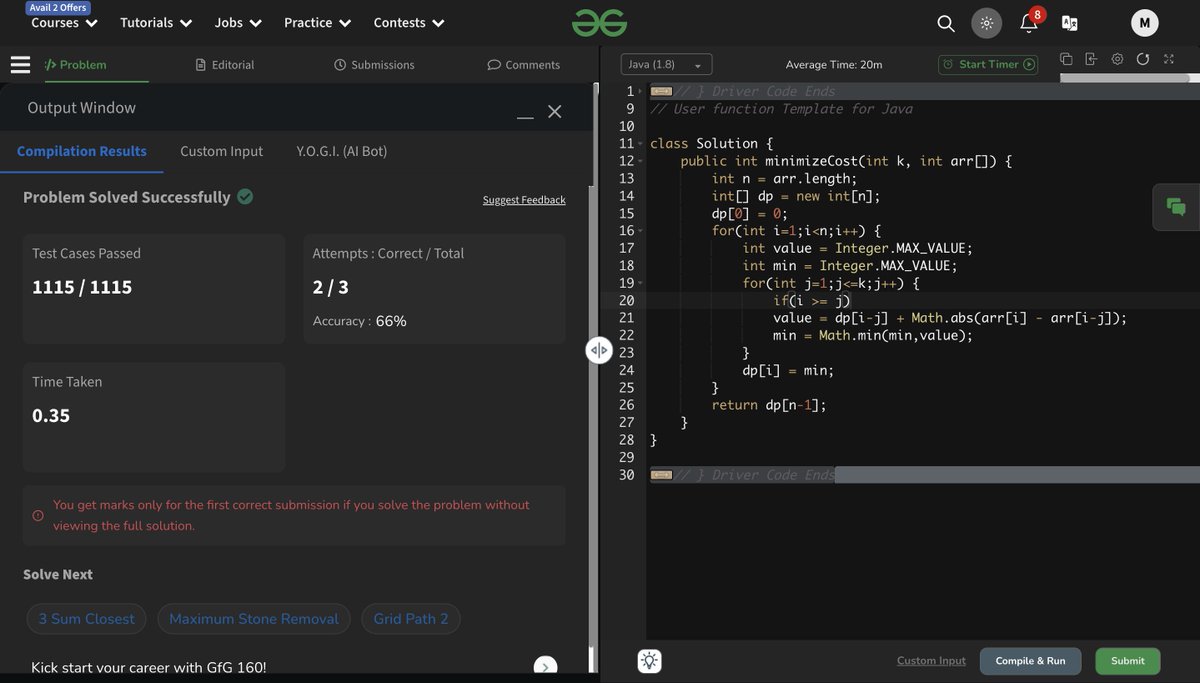Open the hamburger navigation menu
Image resolution: width=1200 pixels, height=683 pixels.
(20, 63)
